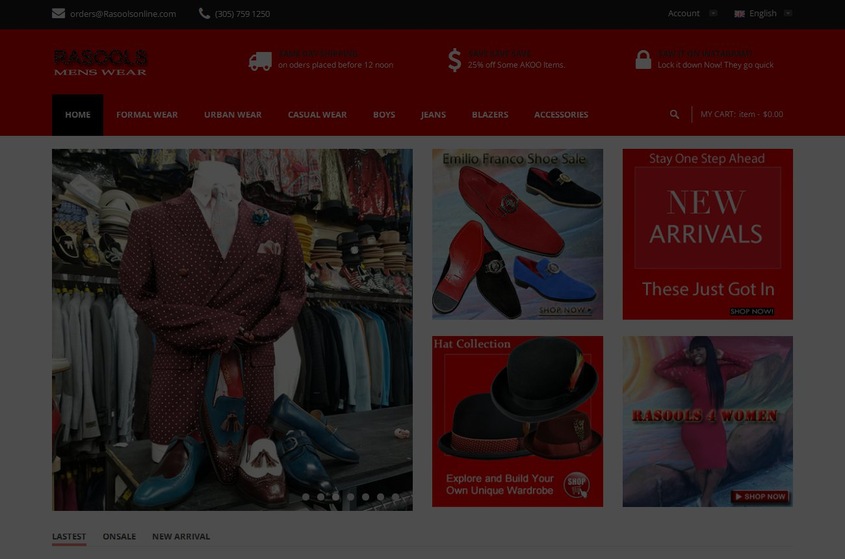This screenshot has height=559, width=845.
Task: Select the last slideshow pagination dot
Action: tap(396, 497)
